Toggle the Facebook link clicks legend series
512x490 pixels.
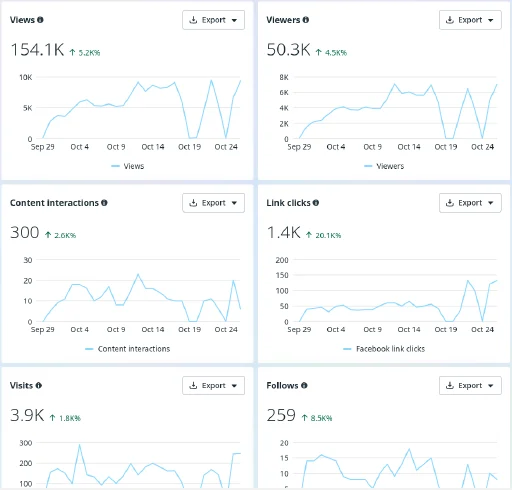pos(384,349)
